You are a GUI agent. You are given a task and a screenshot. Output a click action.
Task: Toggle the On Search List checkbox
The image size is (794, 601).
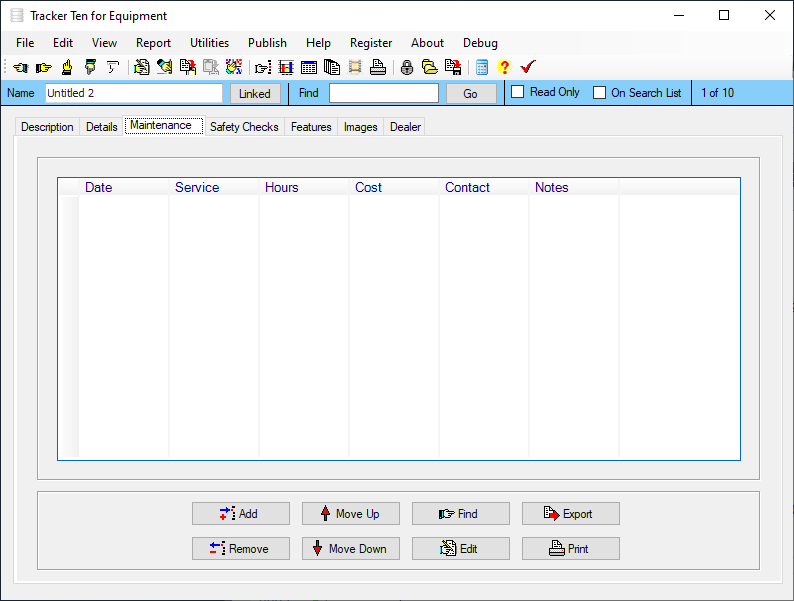point(600,93)
